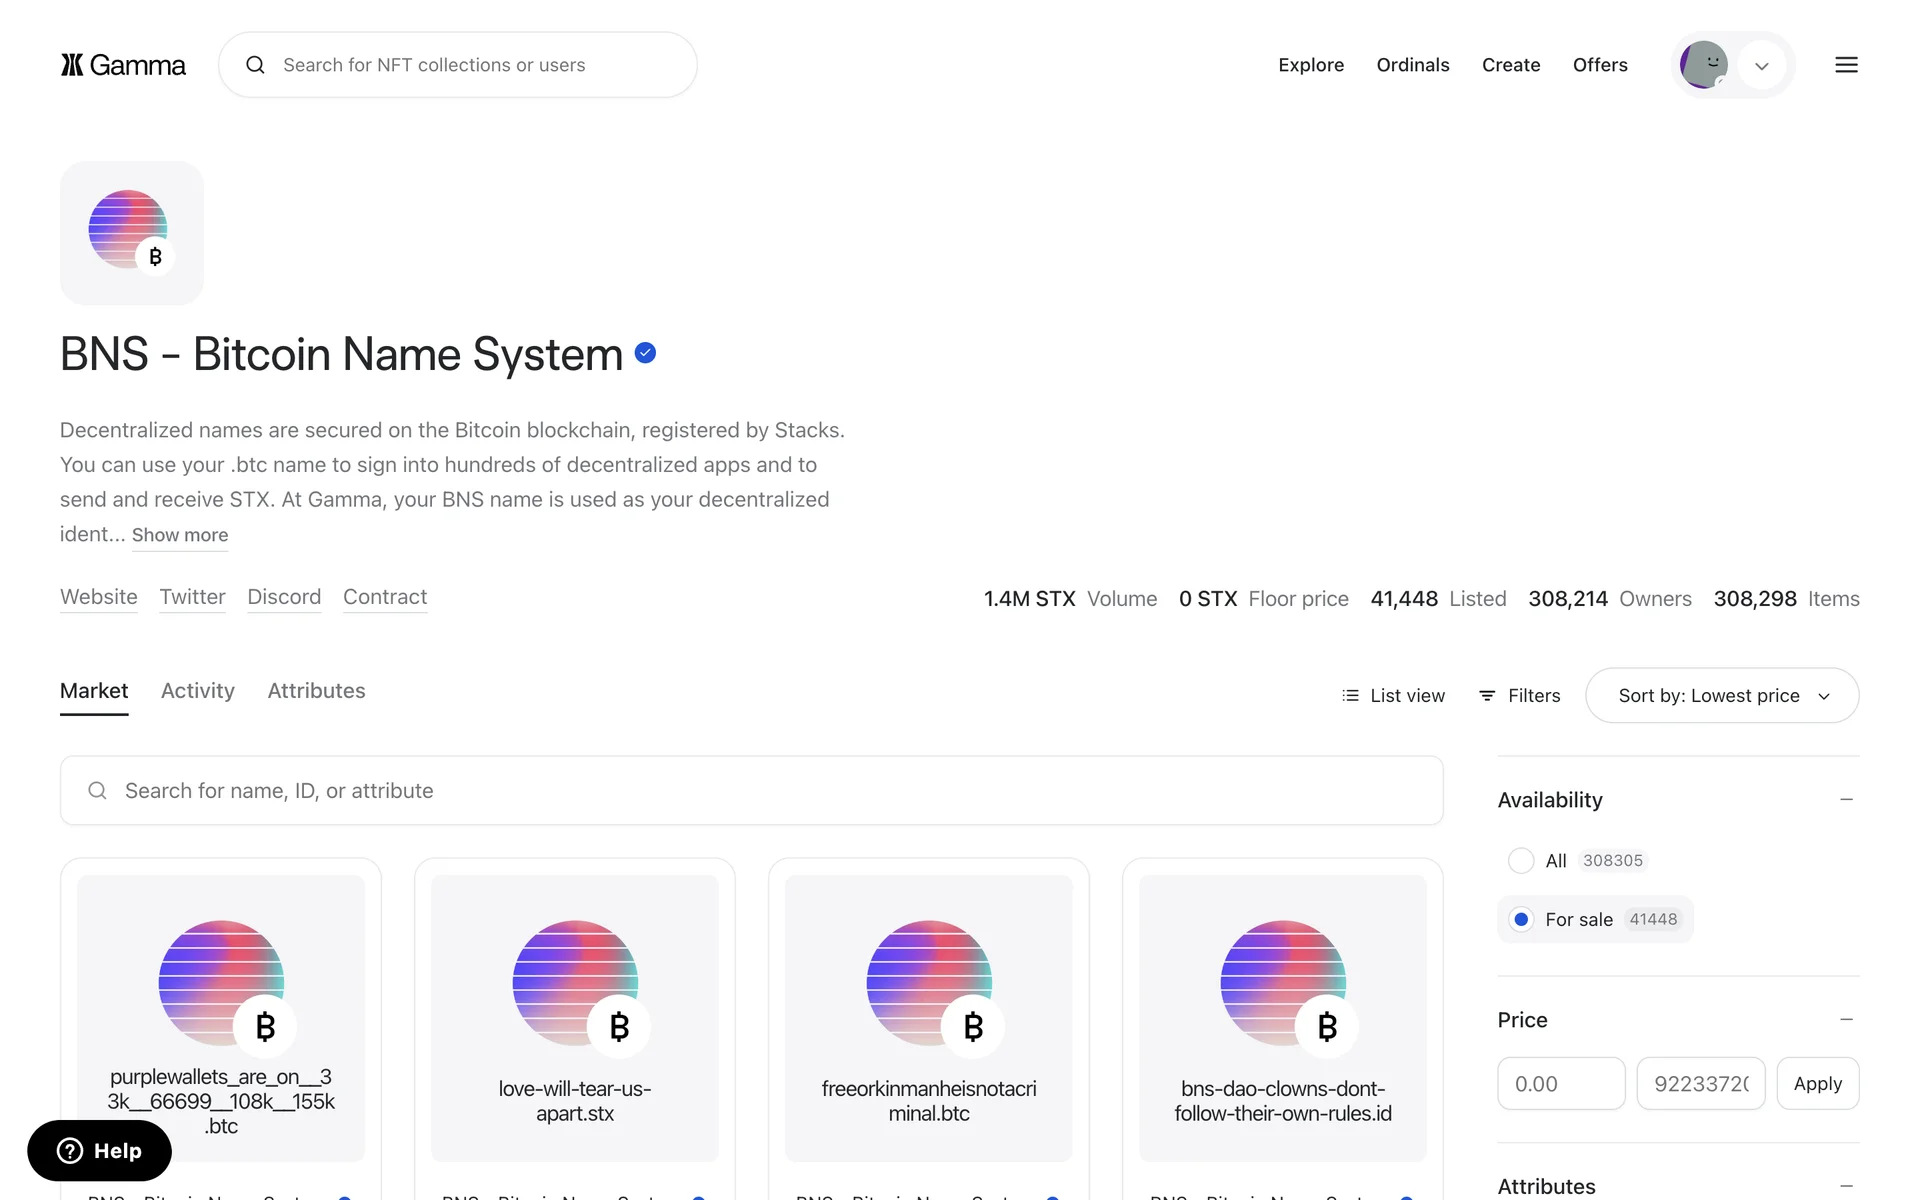This screenshot has height=1200, width=1920.
Task: Select the All availability radio button
Action: 1521,860
